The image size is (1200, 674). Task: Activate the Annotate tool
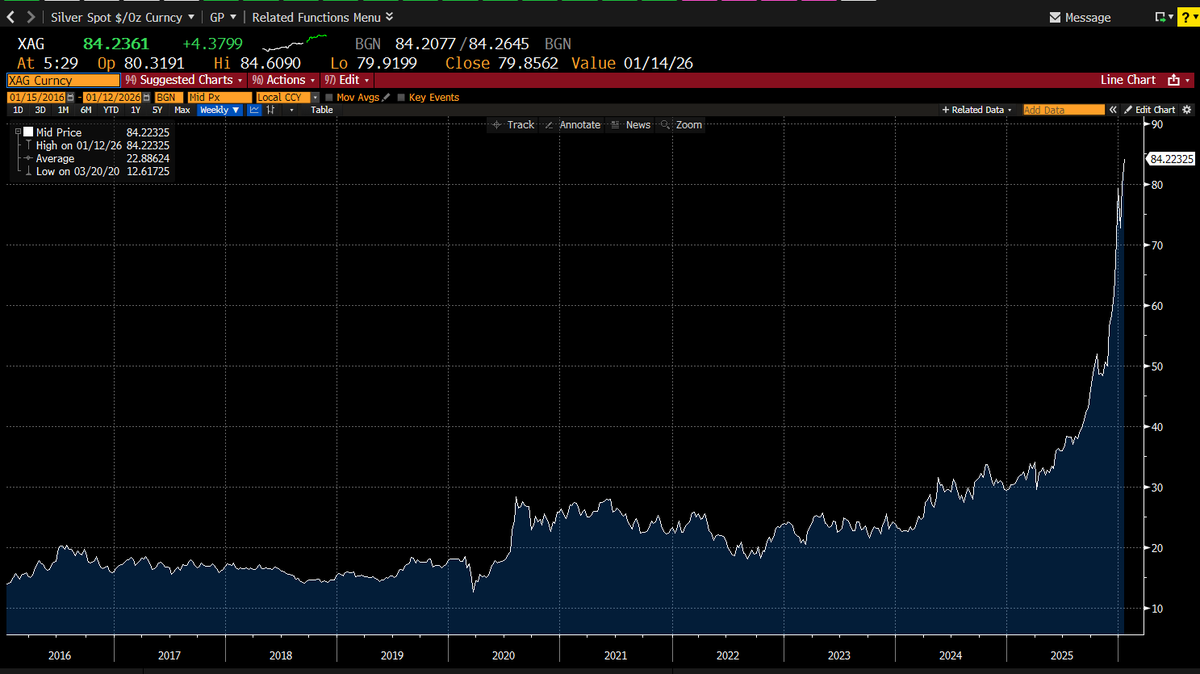click(572, 125)
